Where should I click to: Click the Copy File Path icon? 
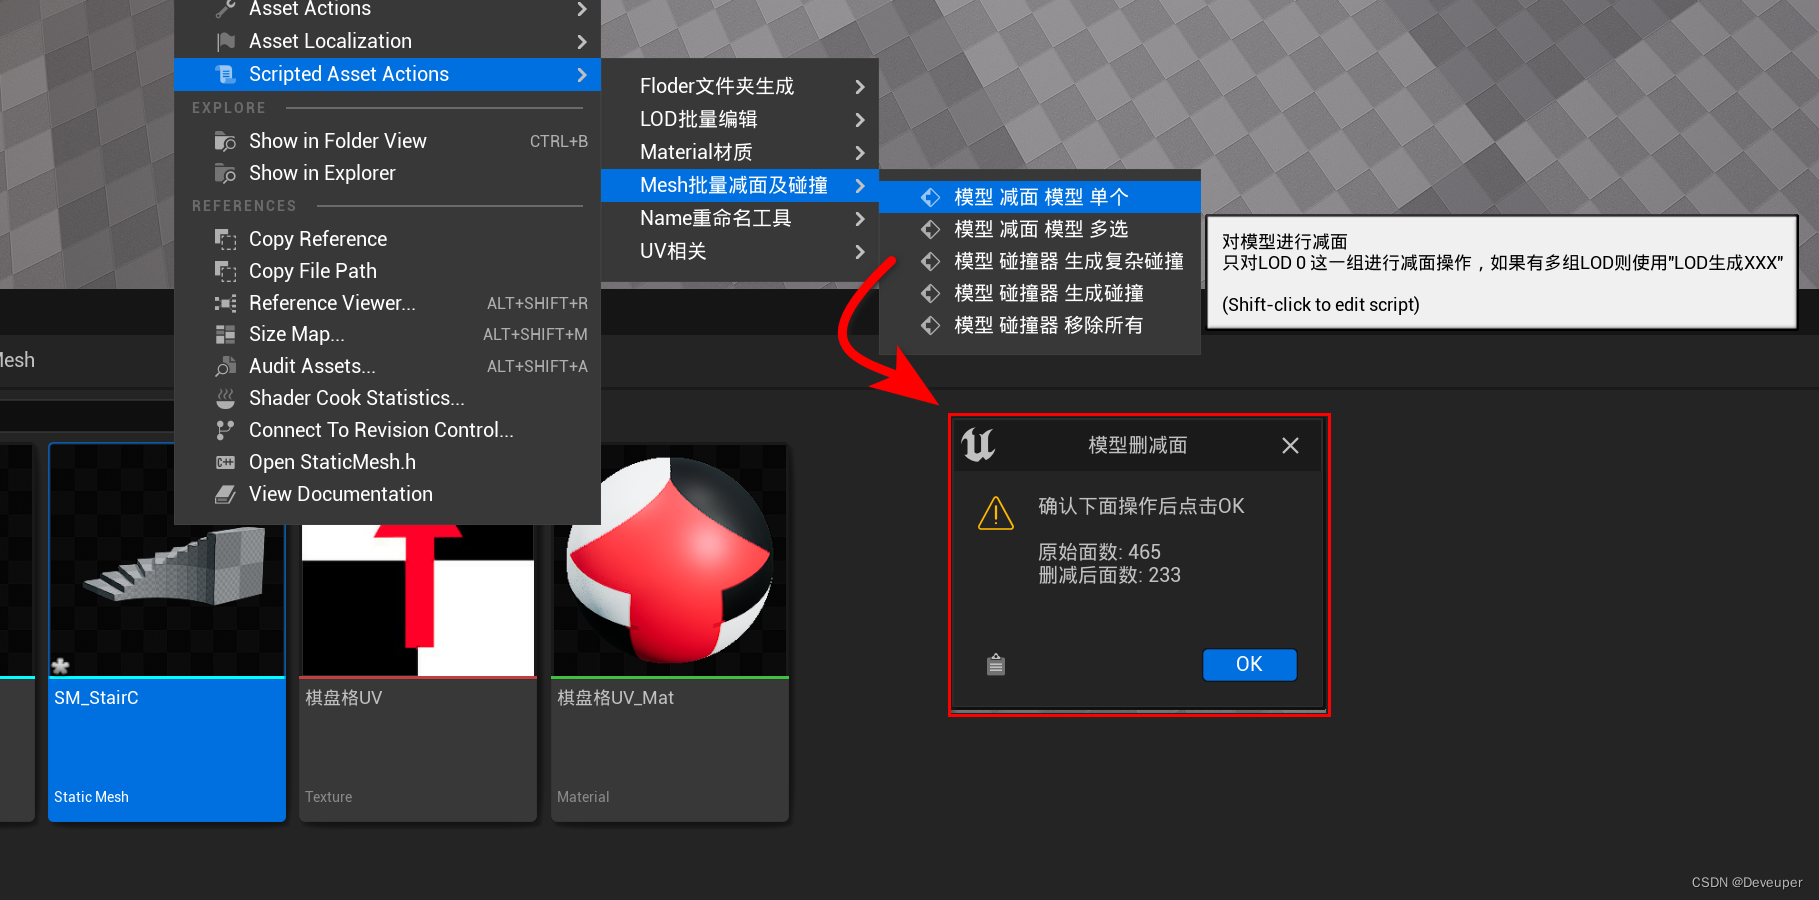226,271
